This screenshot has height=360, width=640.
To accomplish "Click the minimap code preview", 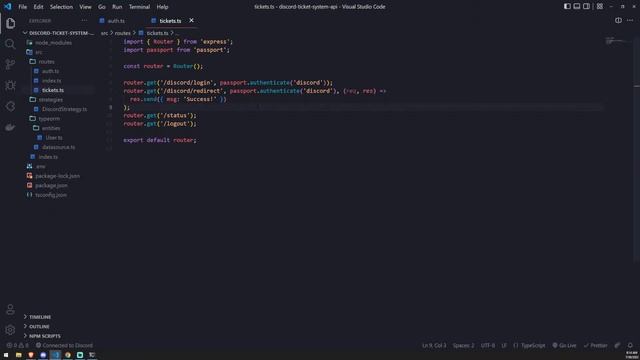I will pyautogui.click(x=616, y=41).
